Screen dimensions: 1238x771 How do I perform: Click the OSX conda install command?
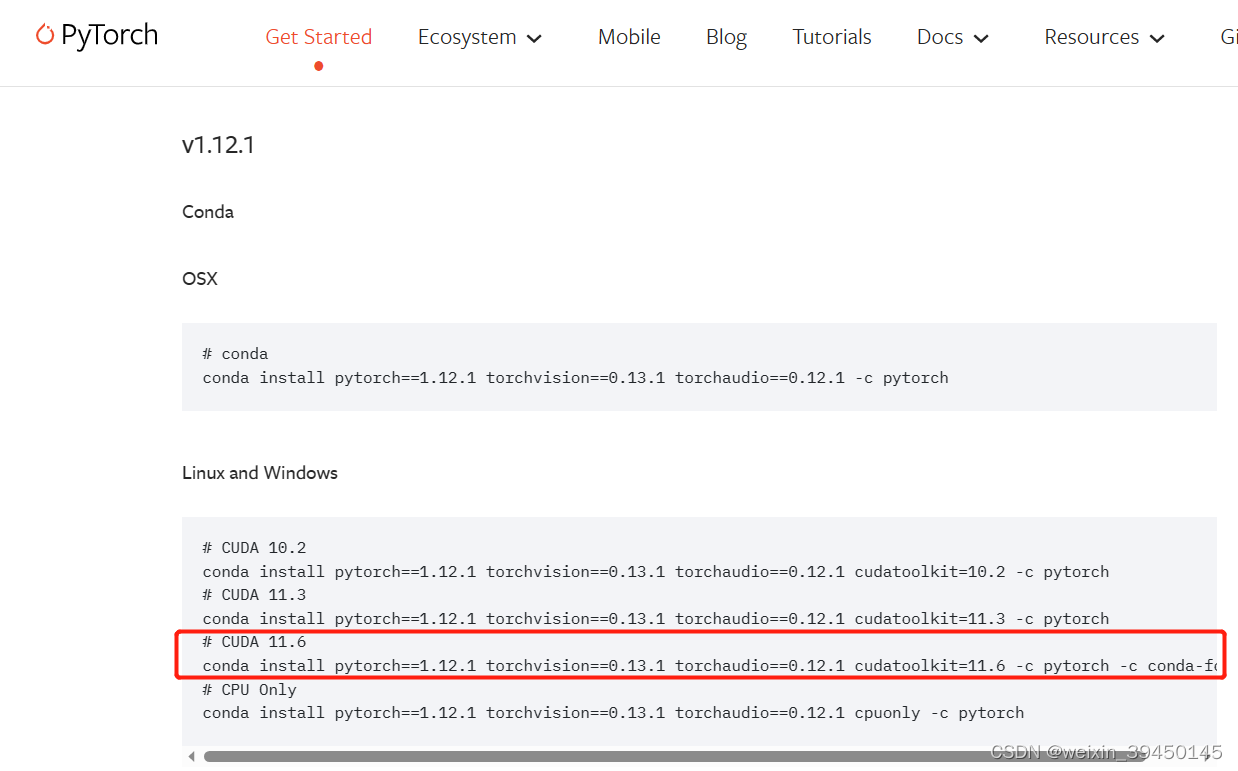pyautogui.click(x=575, y=378)
